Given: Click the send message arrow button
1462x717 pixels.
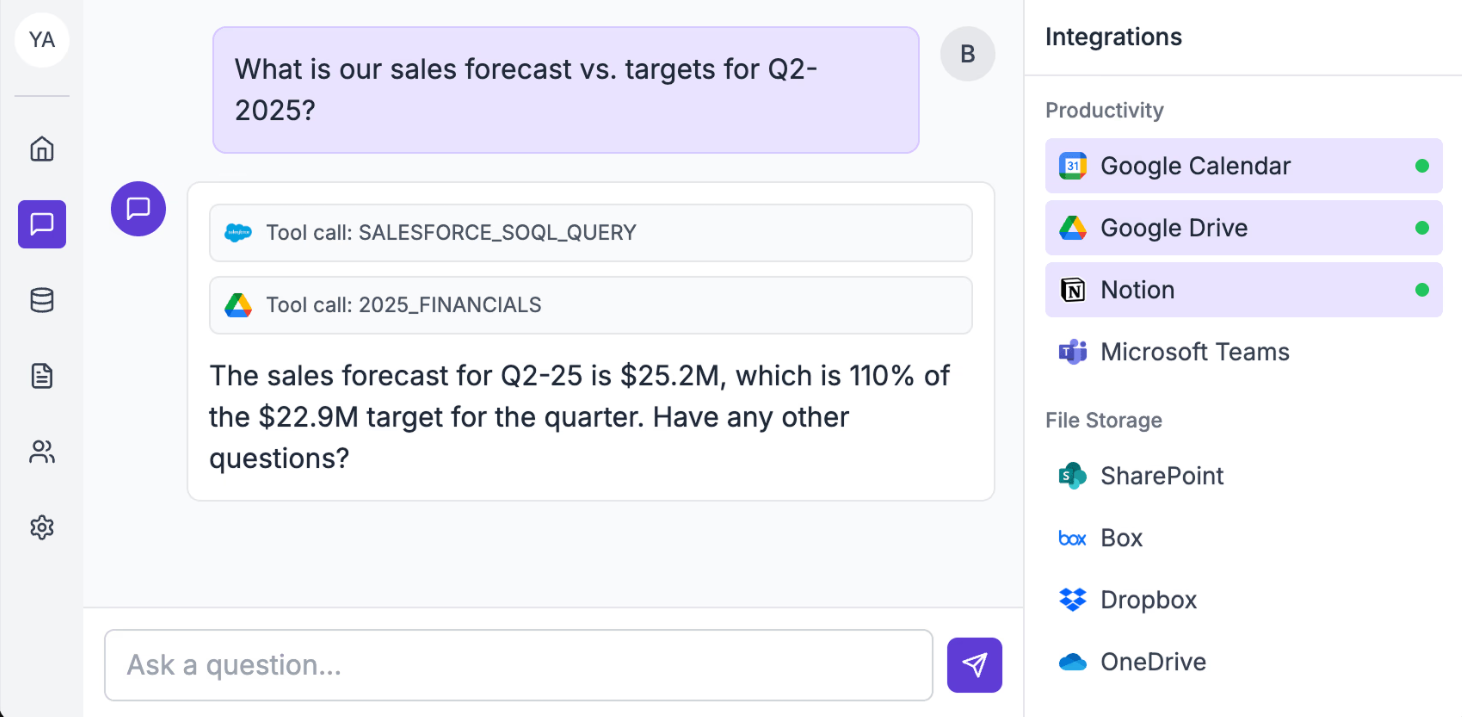Looking at the screenshot, I should pos(974,665).
